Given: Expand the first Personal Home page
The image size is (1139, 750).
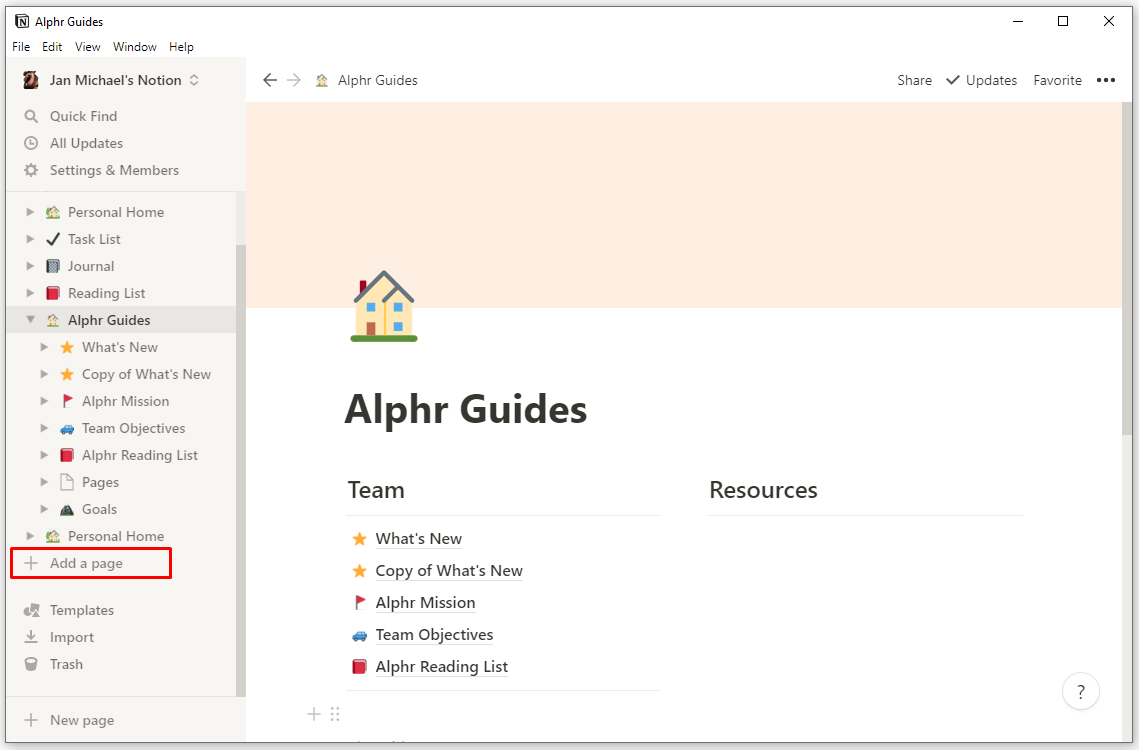Looking at the screenshot, I should [x=30, y=212].
